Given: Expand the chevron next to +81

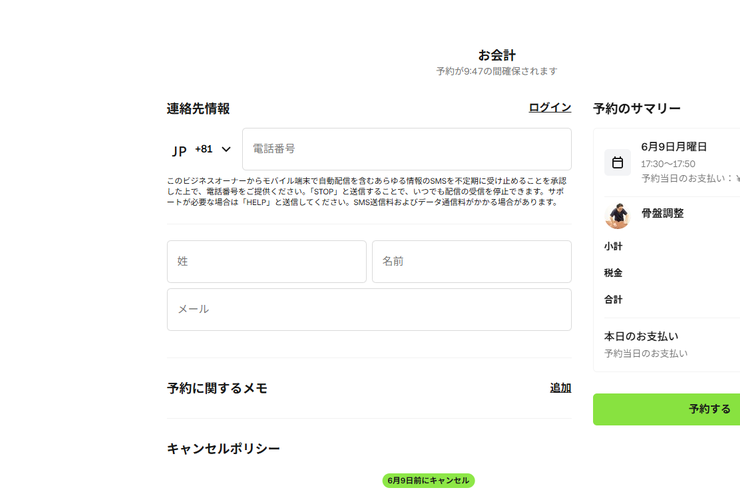Looking at the screenshot, I should click(x=226, y=150).
